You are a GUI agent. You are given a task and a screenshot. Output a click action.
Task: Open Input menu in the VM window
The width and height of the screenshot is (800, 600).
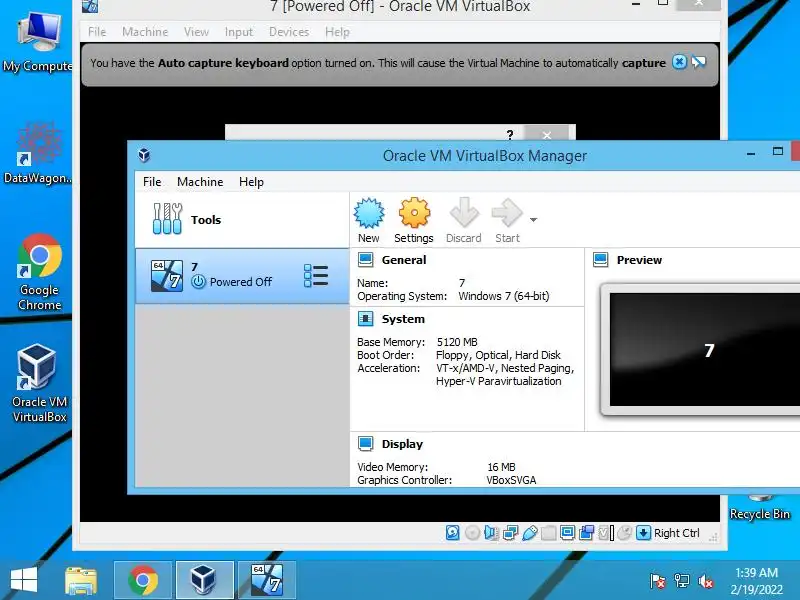(x=239, y=32)
